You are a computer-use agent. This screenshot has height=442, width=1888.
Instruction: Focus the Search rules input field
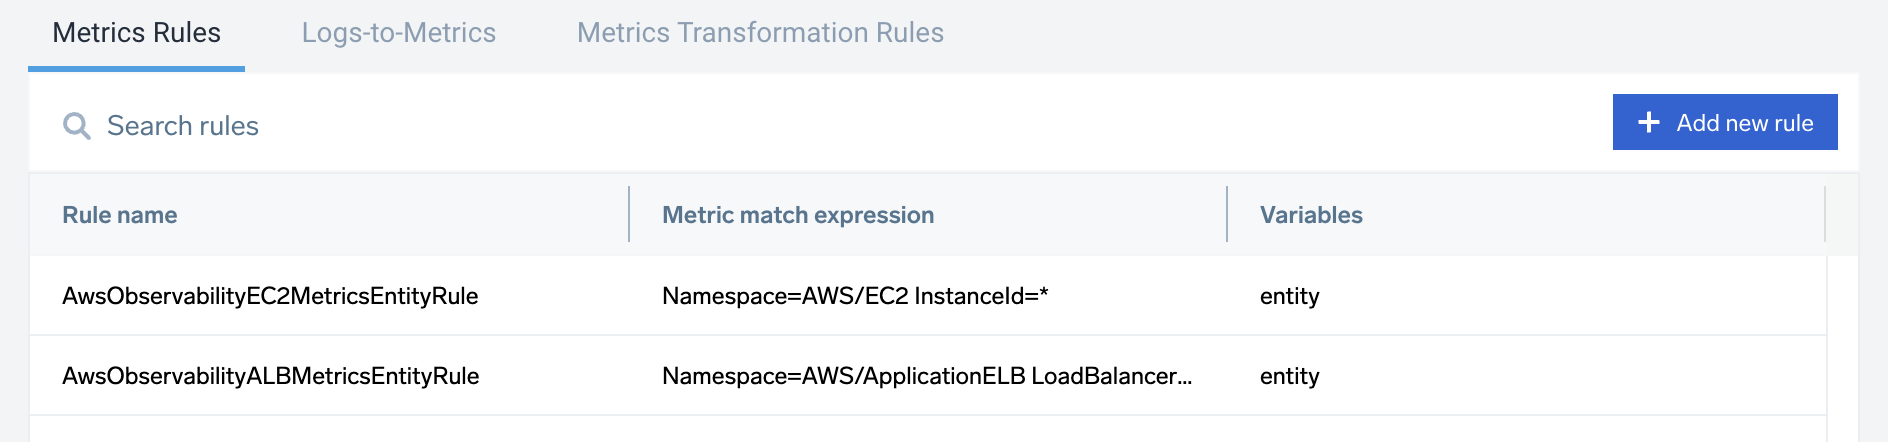click(x=400, y=126)
